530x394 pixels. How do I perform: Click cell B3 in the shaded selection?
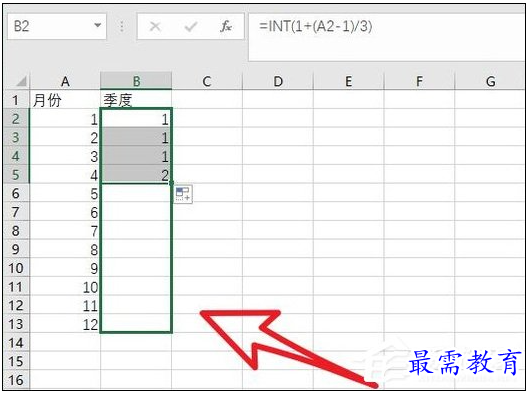(x=136, y=137)
